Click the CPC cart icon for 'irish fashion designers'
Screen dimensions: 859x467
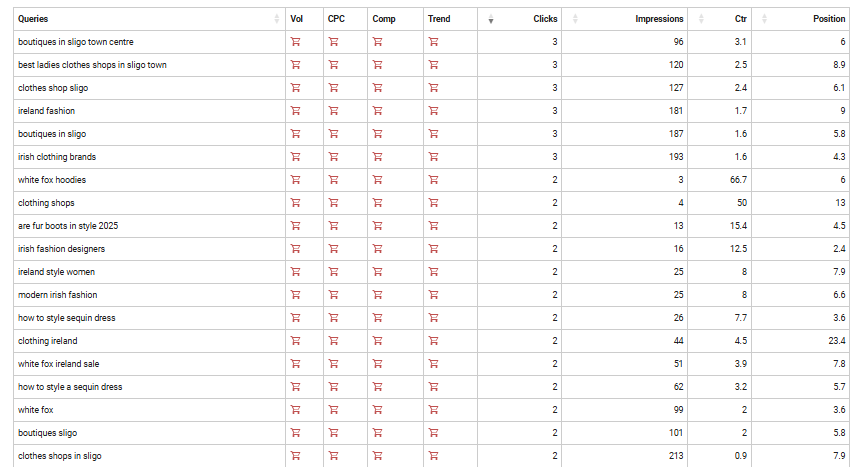click(x=333, y=249)
